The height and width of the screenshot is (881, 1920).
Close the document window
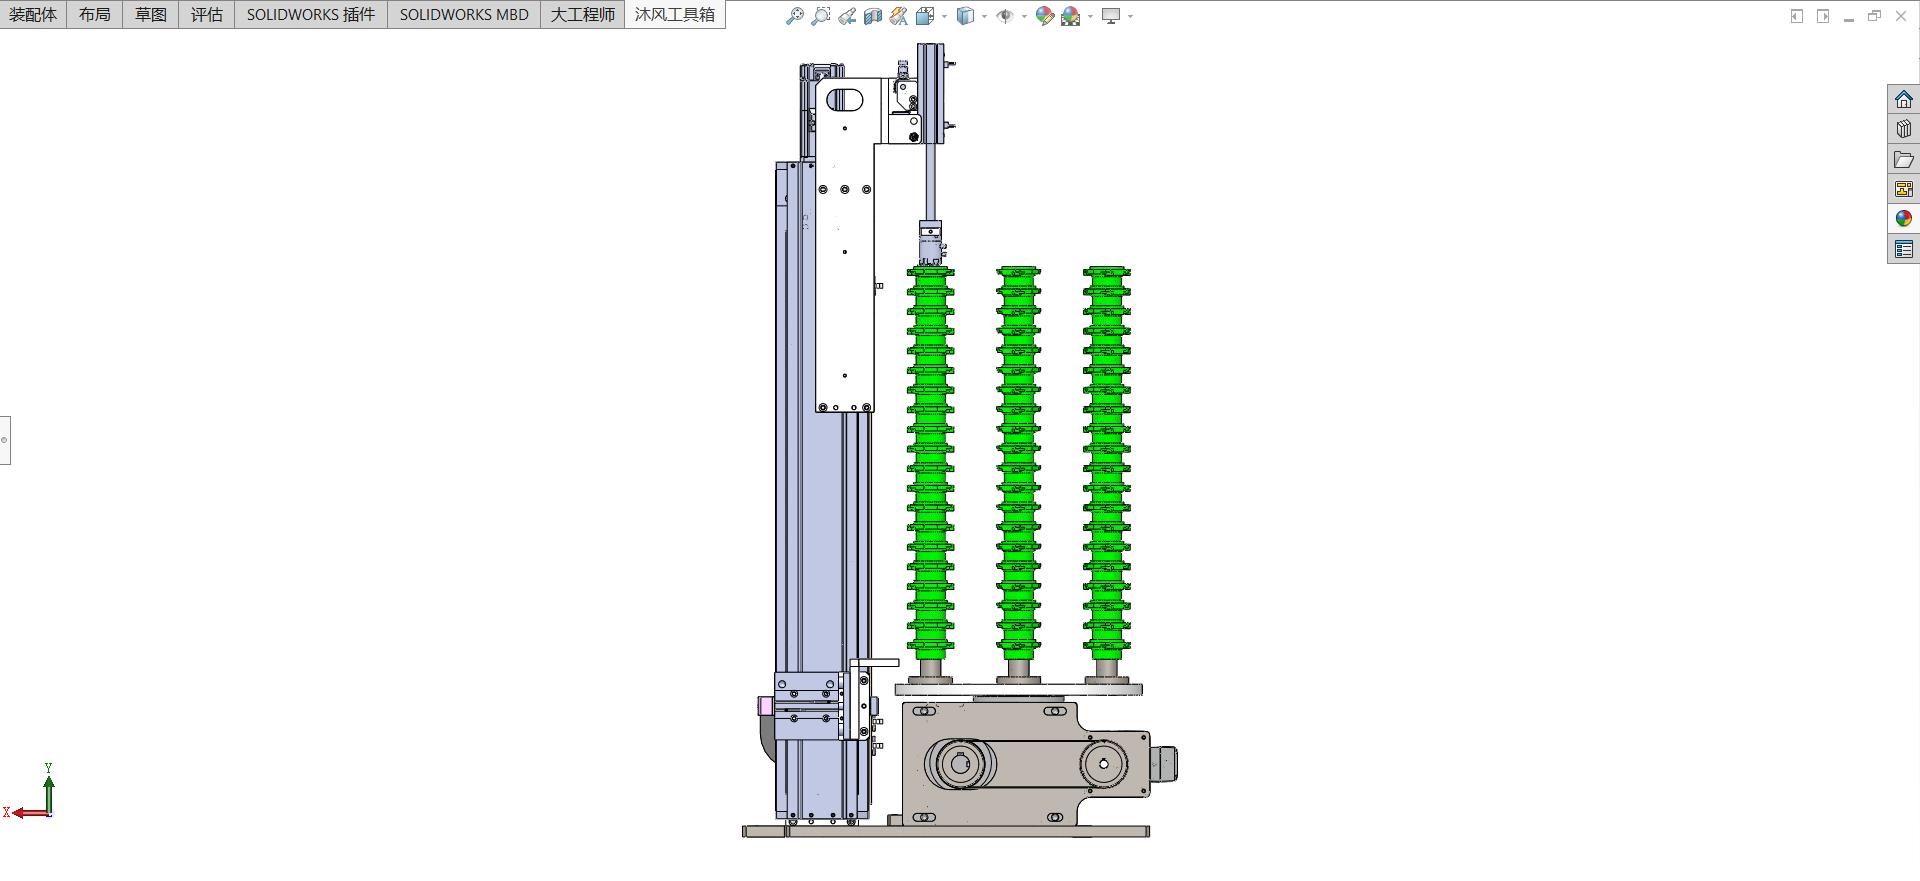[x=1901, y=16]
